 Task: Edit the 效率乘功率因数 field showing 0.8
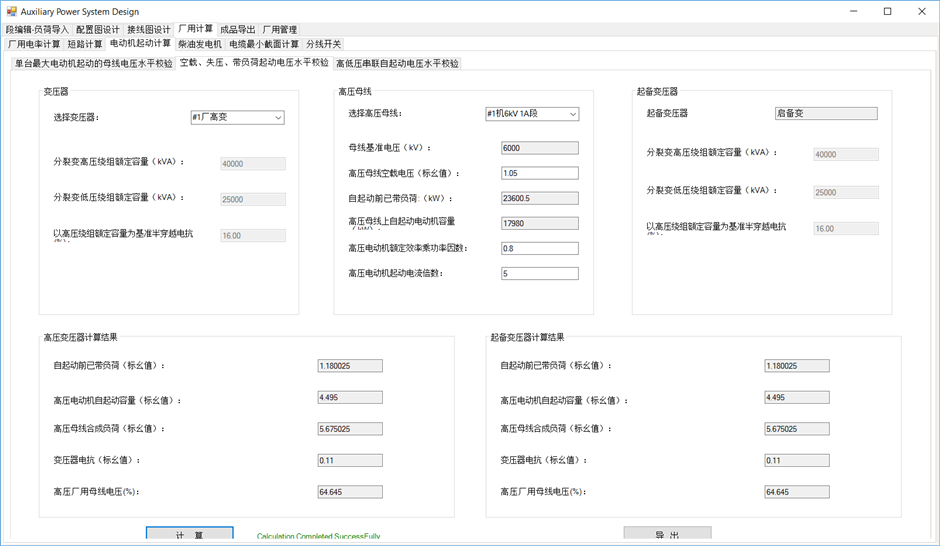coord(540,248)
